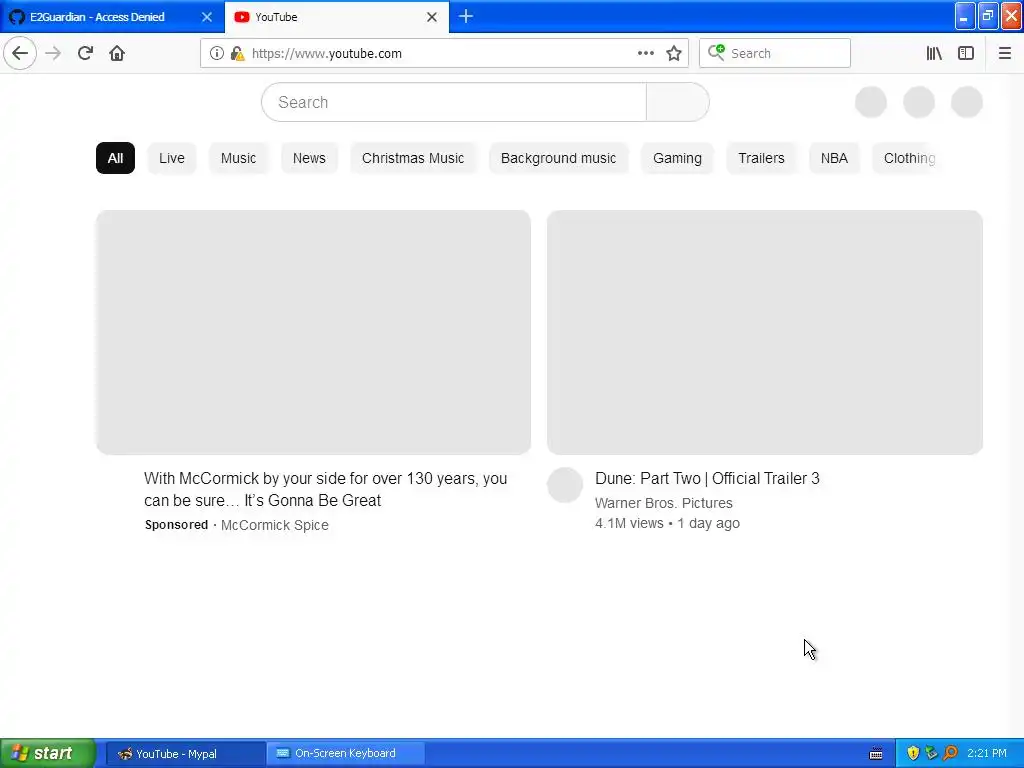Go to Warner Bros. Pictures channel
Image resolution: width=1024 pixels, height=768 pixels.
[x=664, y=503]
